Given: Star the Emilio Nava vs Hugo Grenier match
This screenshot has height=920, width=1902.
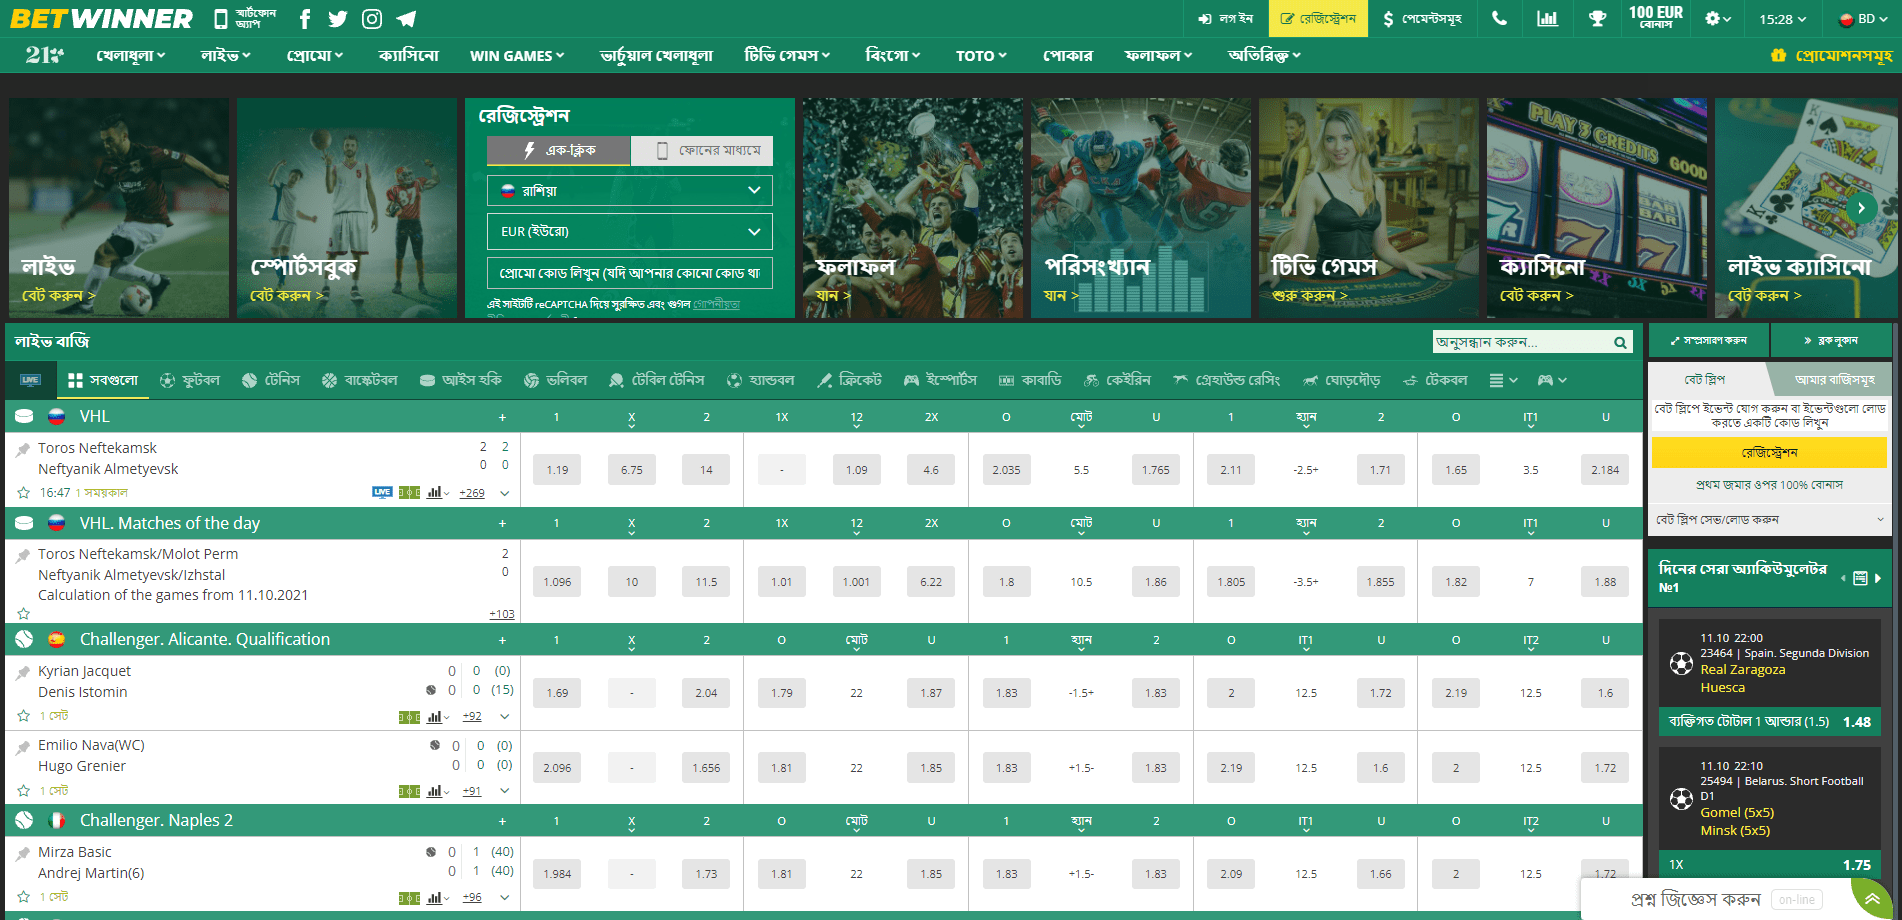Looking at the screenshot, I should [x=23, y=790].
